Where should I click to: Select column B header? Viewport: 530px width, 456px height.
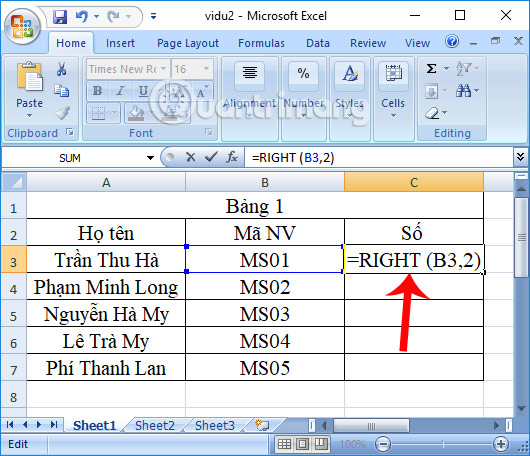265,182
